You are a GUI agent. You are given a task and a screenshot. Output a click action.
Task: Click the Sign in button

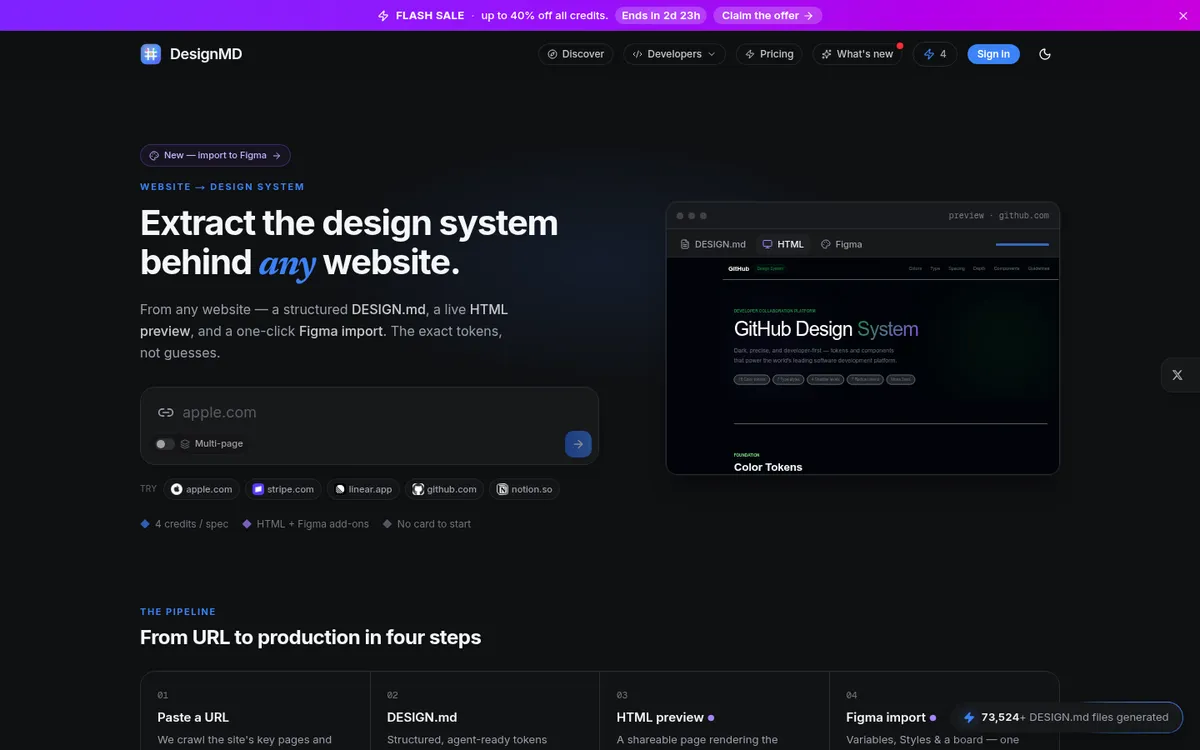pyautogui.click(x=993, y=54)
